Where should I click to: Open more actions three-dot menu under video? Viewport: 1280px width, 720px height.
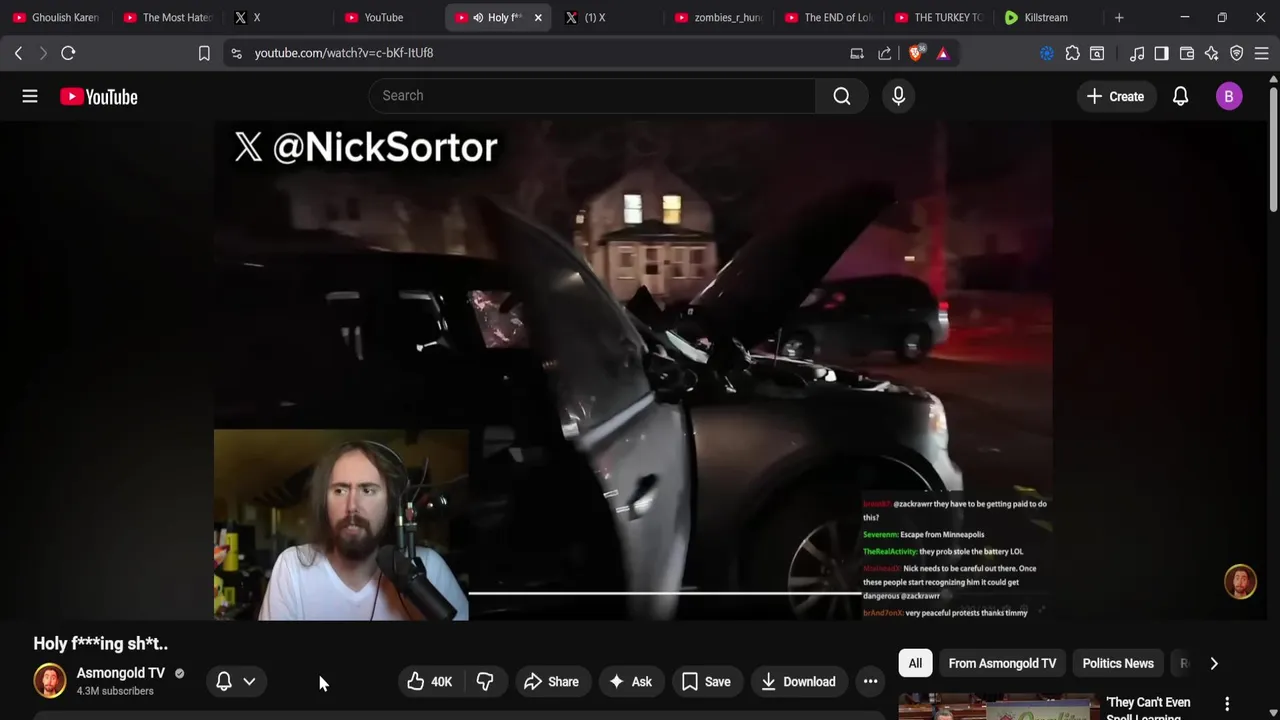point(870,682)
